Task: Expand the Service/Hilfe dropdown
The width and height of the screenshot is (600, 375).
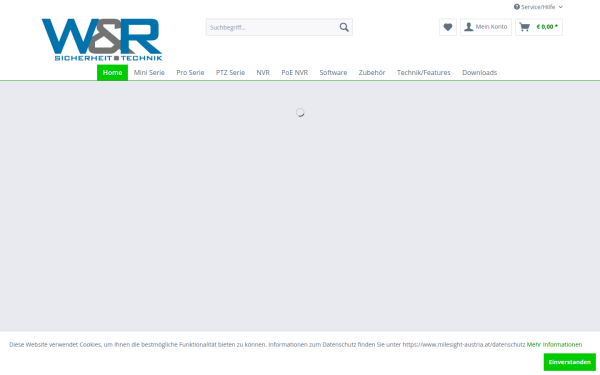Action: [x=538, y=7]
